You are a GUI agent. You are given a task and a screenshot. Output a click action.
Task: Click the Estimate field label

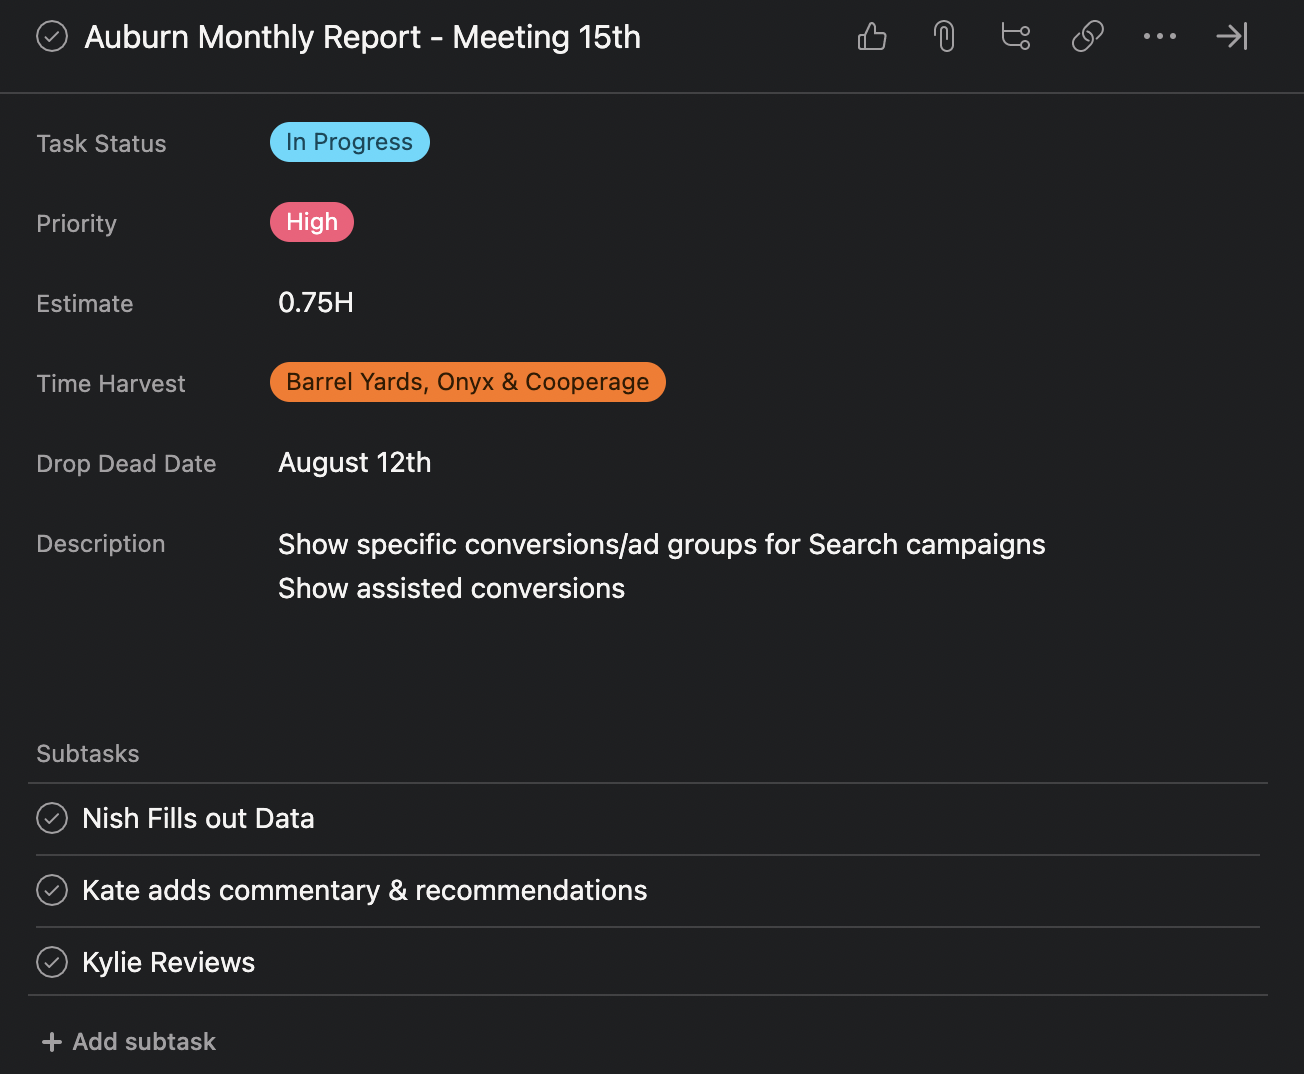85,304
